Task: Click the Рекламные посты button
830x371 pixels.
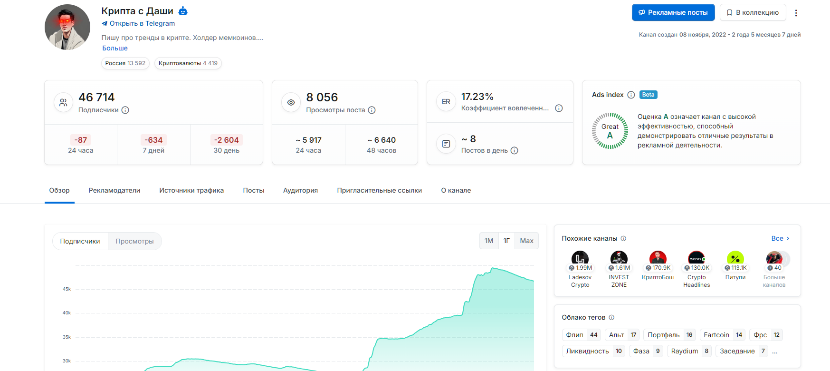Action: (673, 12)
